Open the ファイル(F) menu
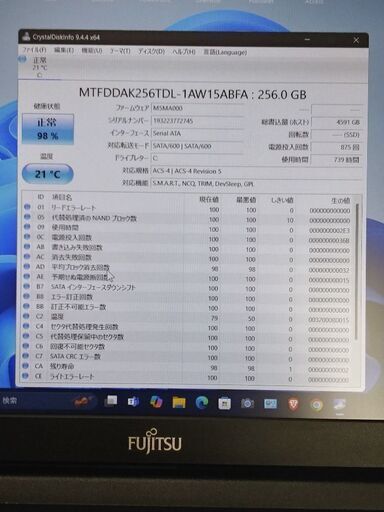 (34, 50)
